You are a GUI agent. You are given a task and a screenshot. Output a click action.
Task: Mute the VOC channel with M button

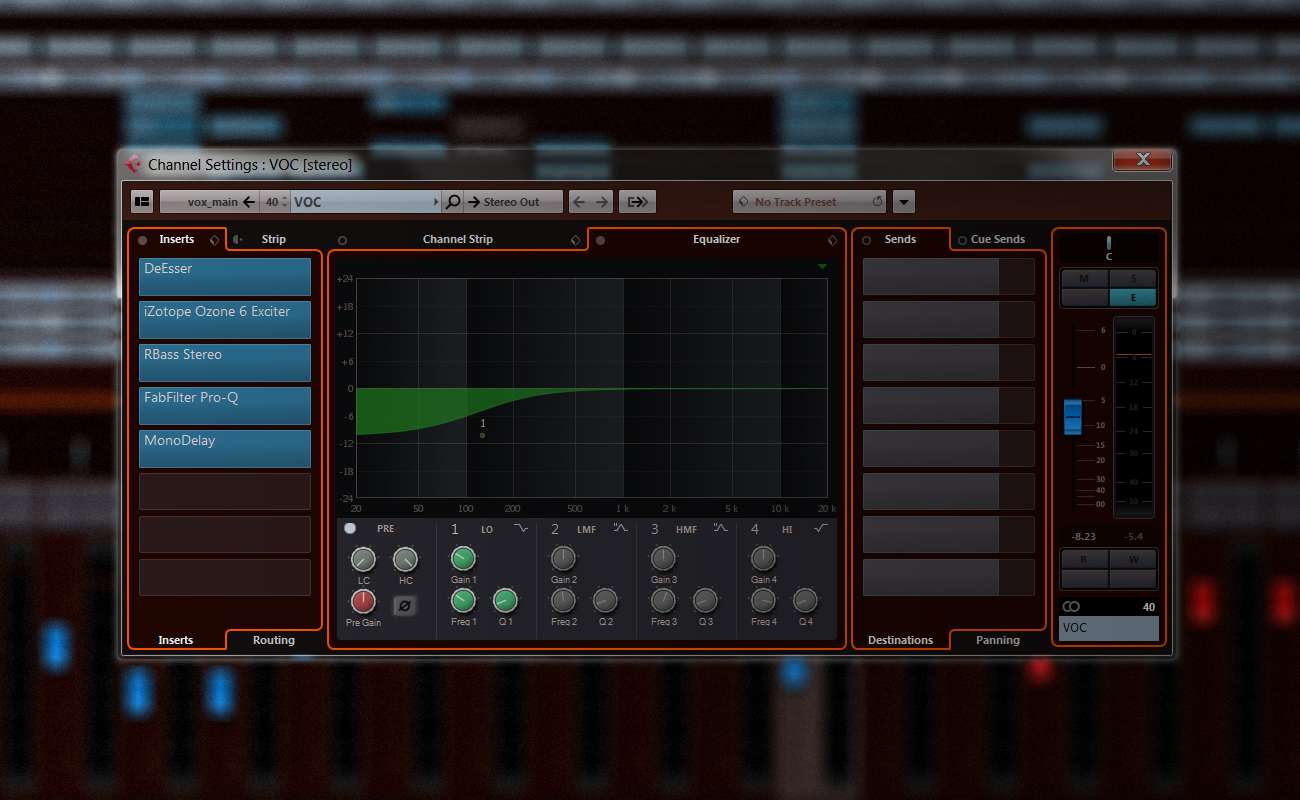coord(1084,278)
